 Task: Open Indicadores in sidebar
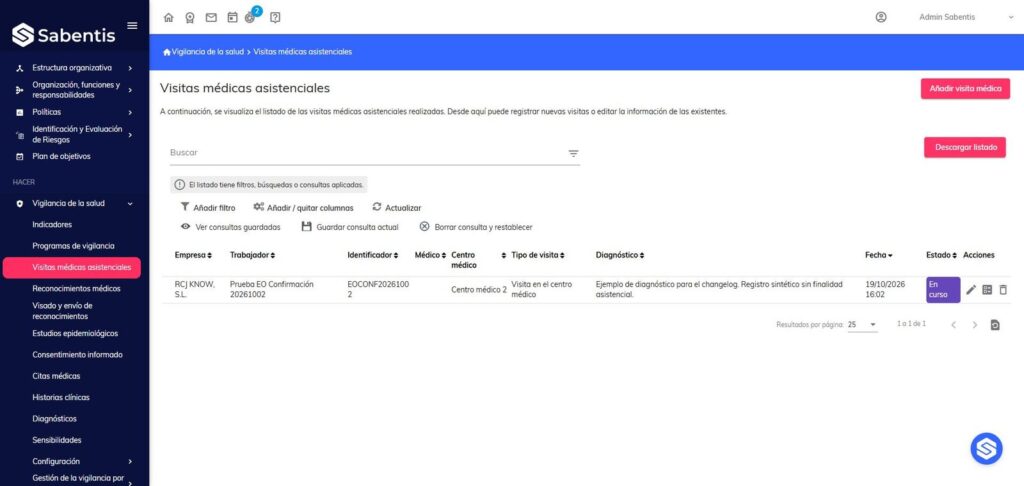click(52, 225)
